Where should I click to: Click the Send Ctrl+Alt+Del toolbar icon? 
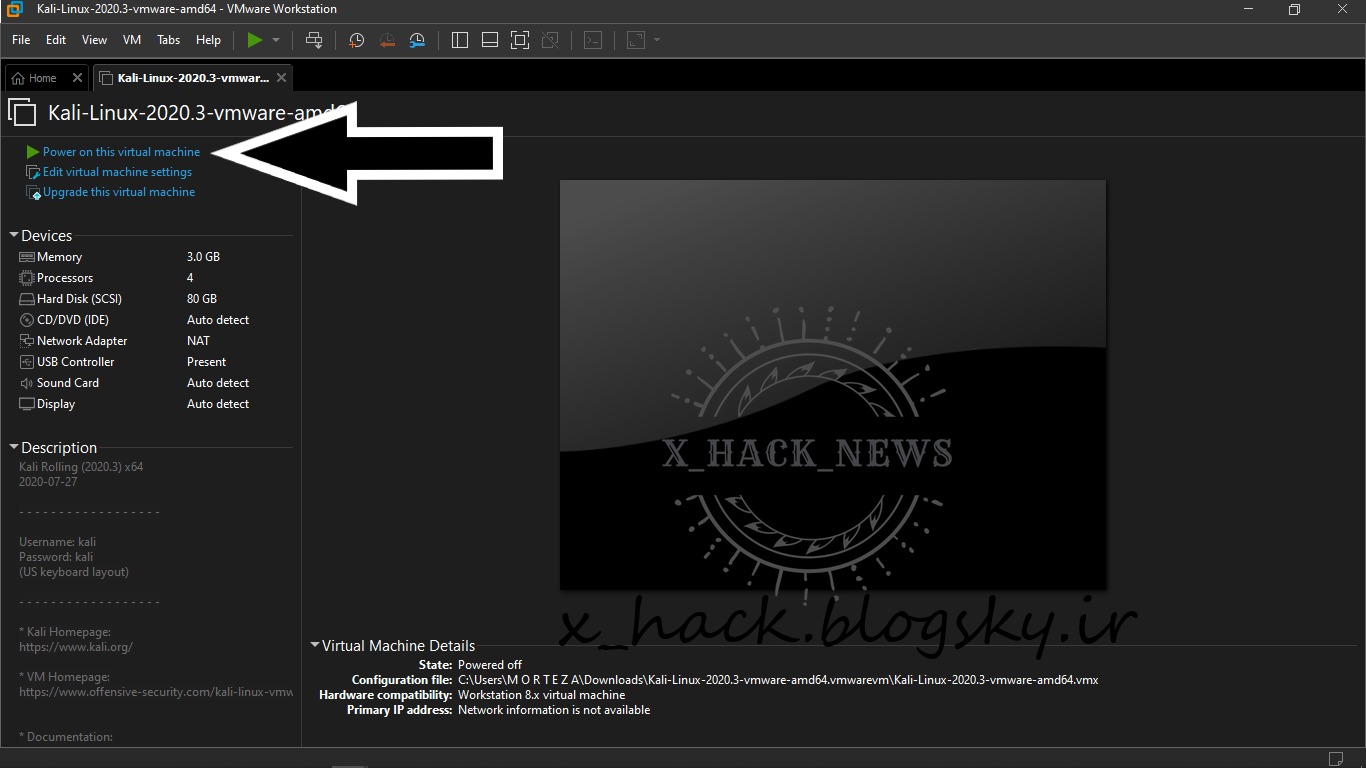pyautogui.click(x=314, y=40)
